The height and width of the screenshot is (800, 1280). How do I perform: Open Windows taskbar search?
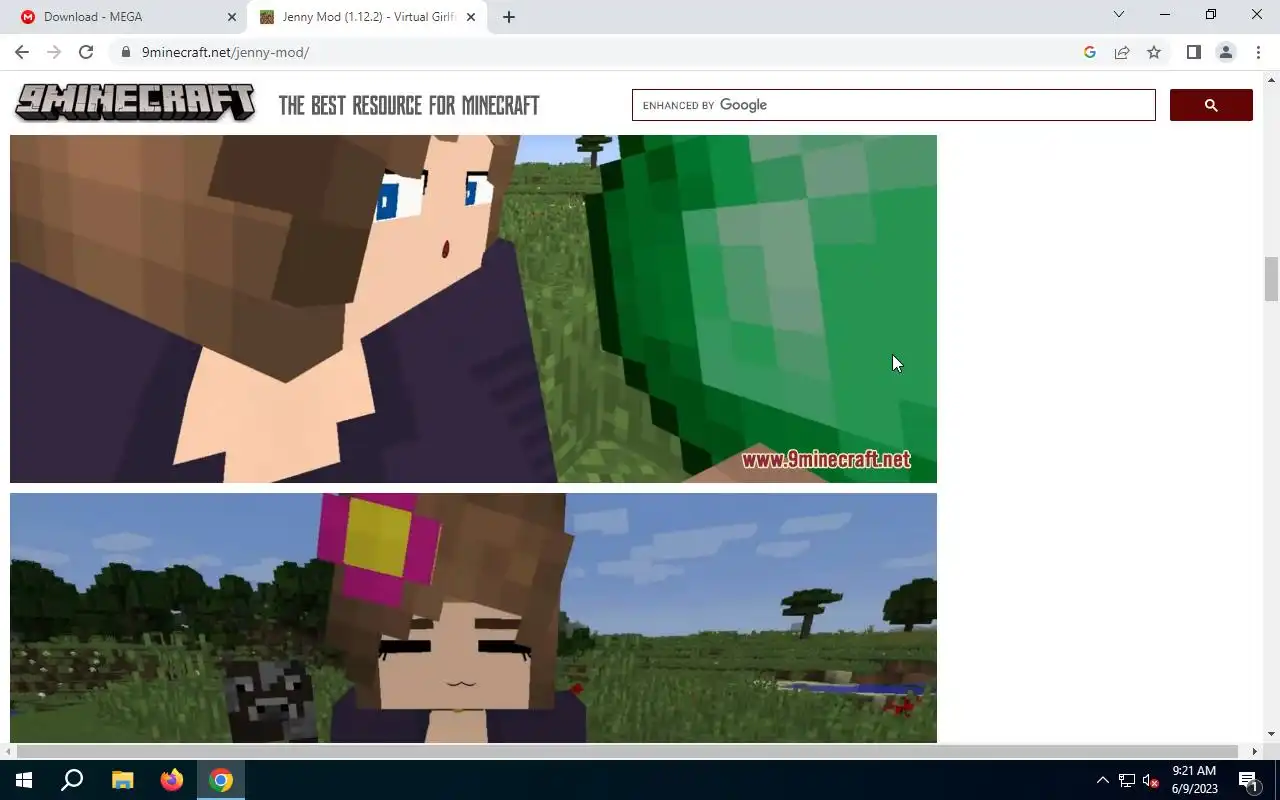(x=72, y=780)
